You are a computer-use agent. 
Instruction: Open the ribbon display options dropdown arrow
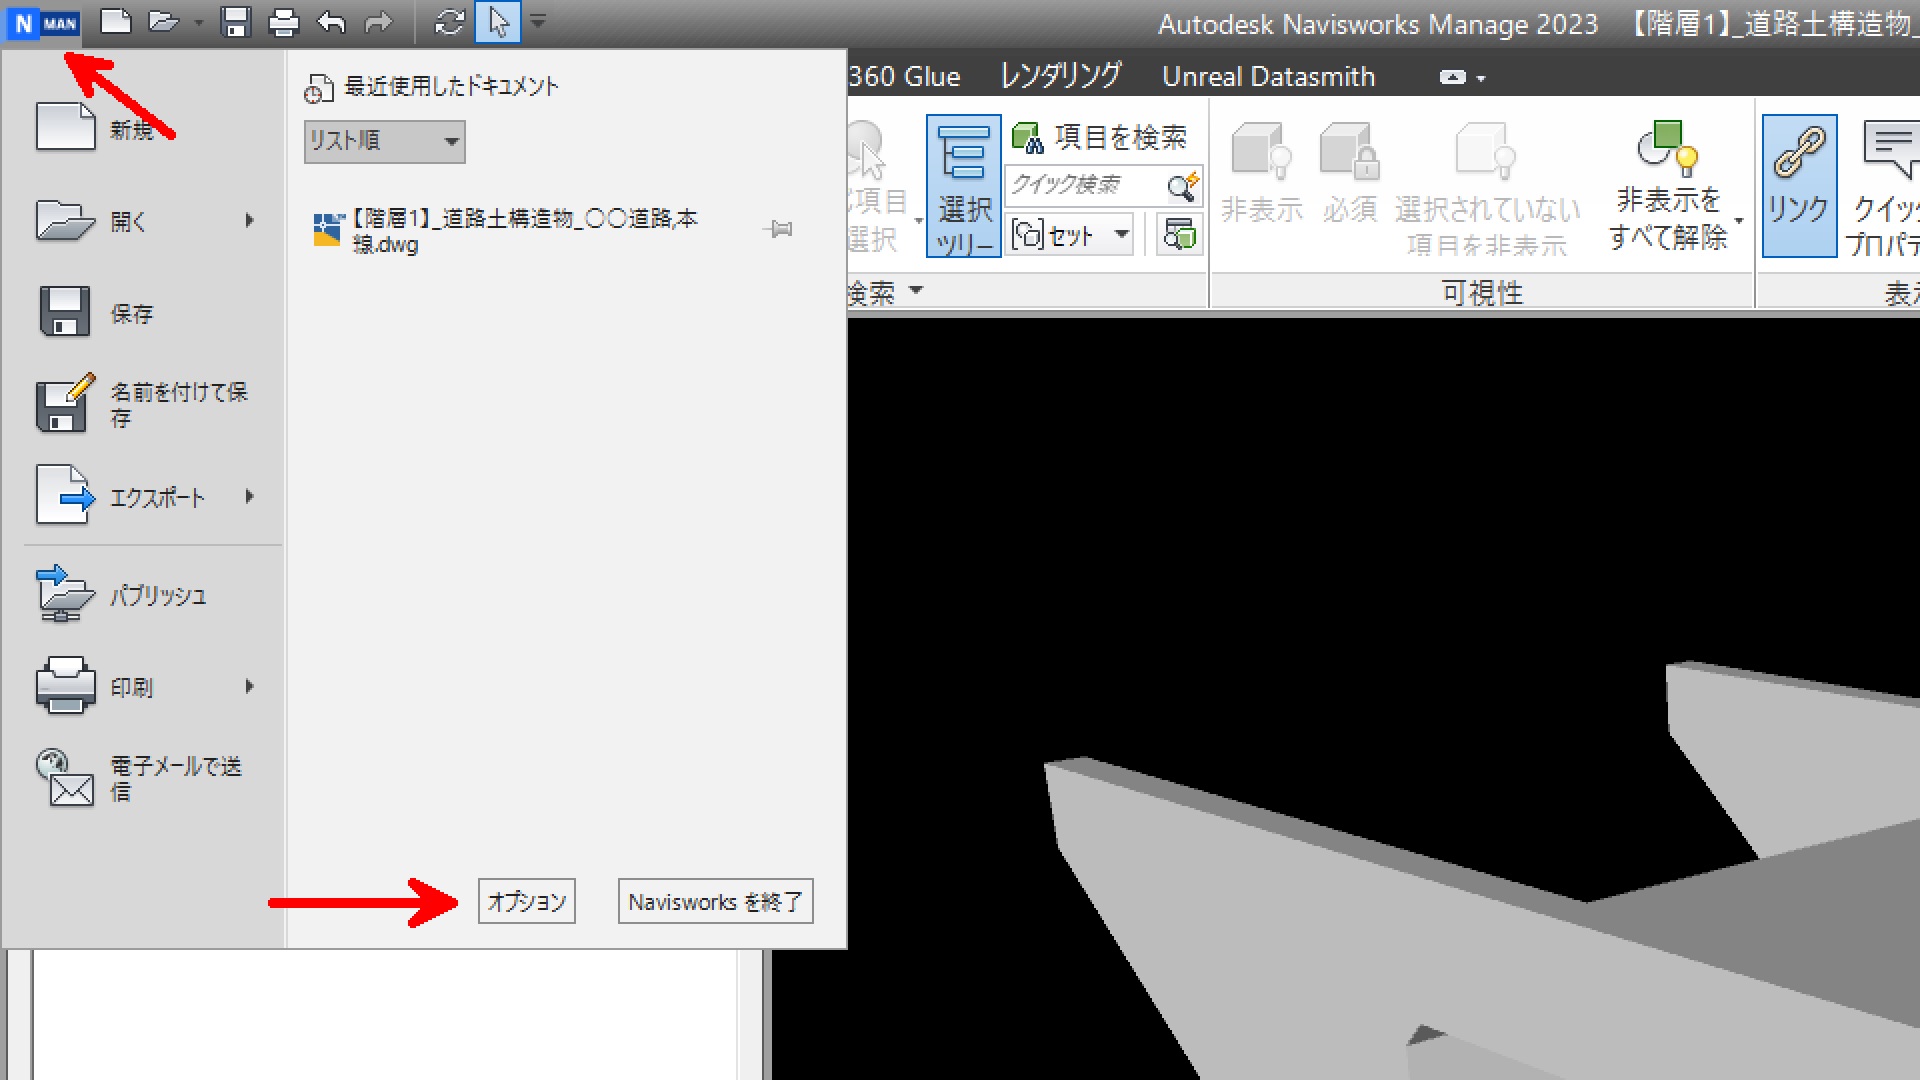click(1481, 78)
